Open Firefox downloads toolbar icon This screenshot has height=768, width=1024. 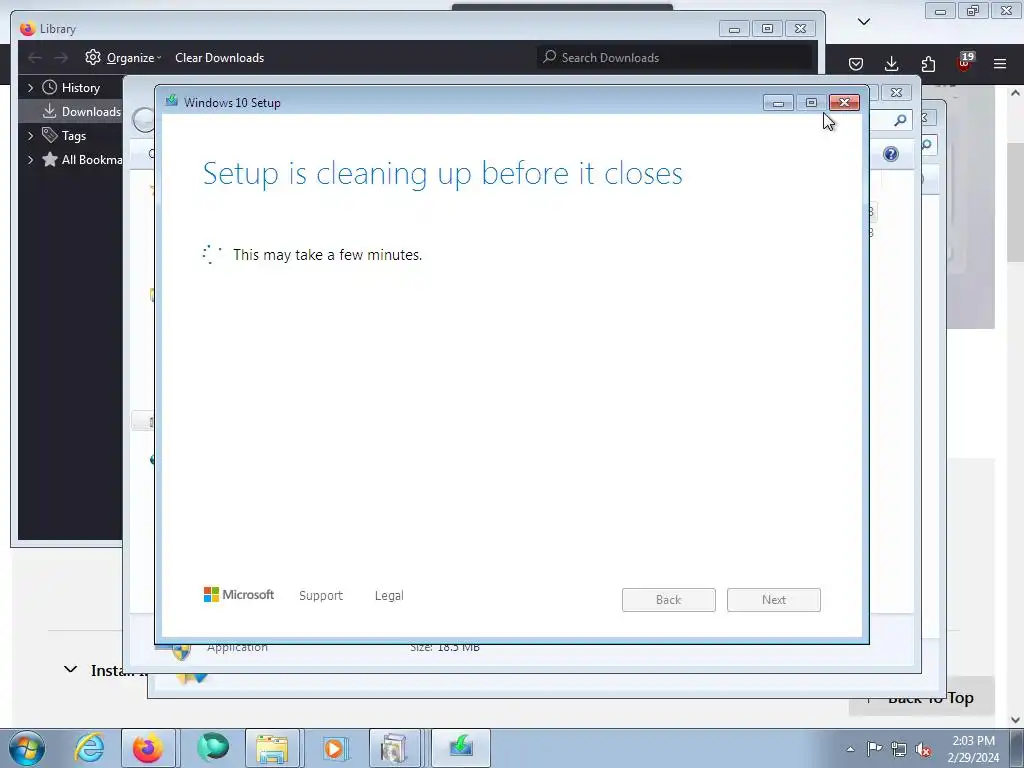(x=891, y=63)
